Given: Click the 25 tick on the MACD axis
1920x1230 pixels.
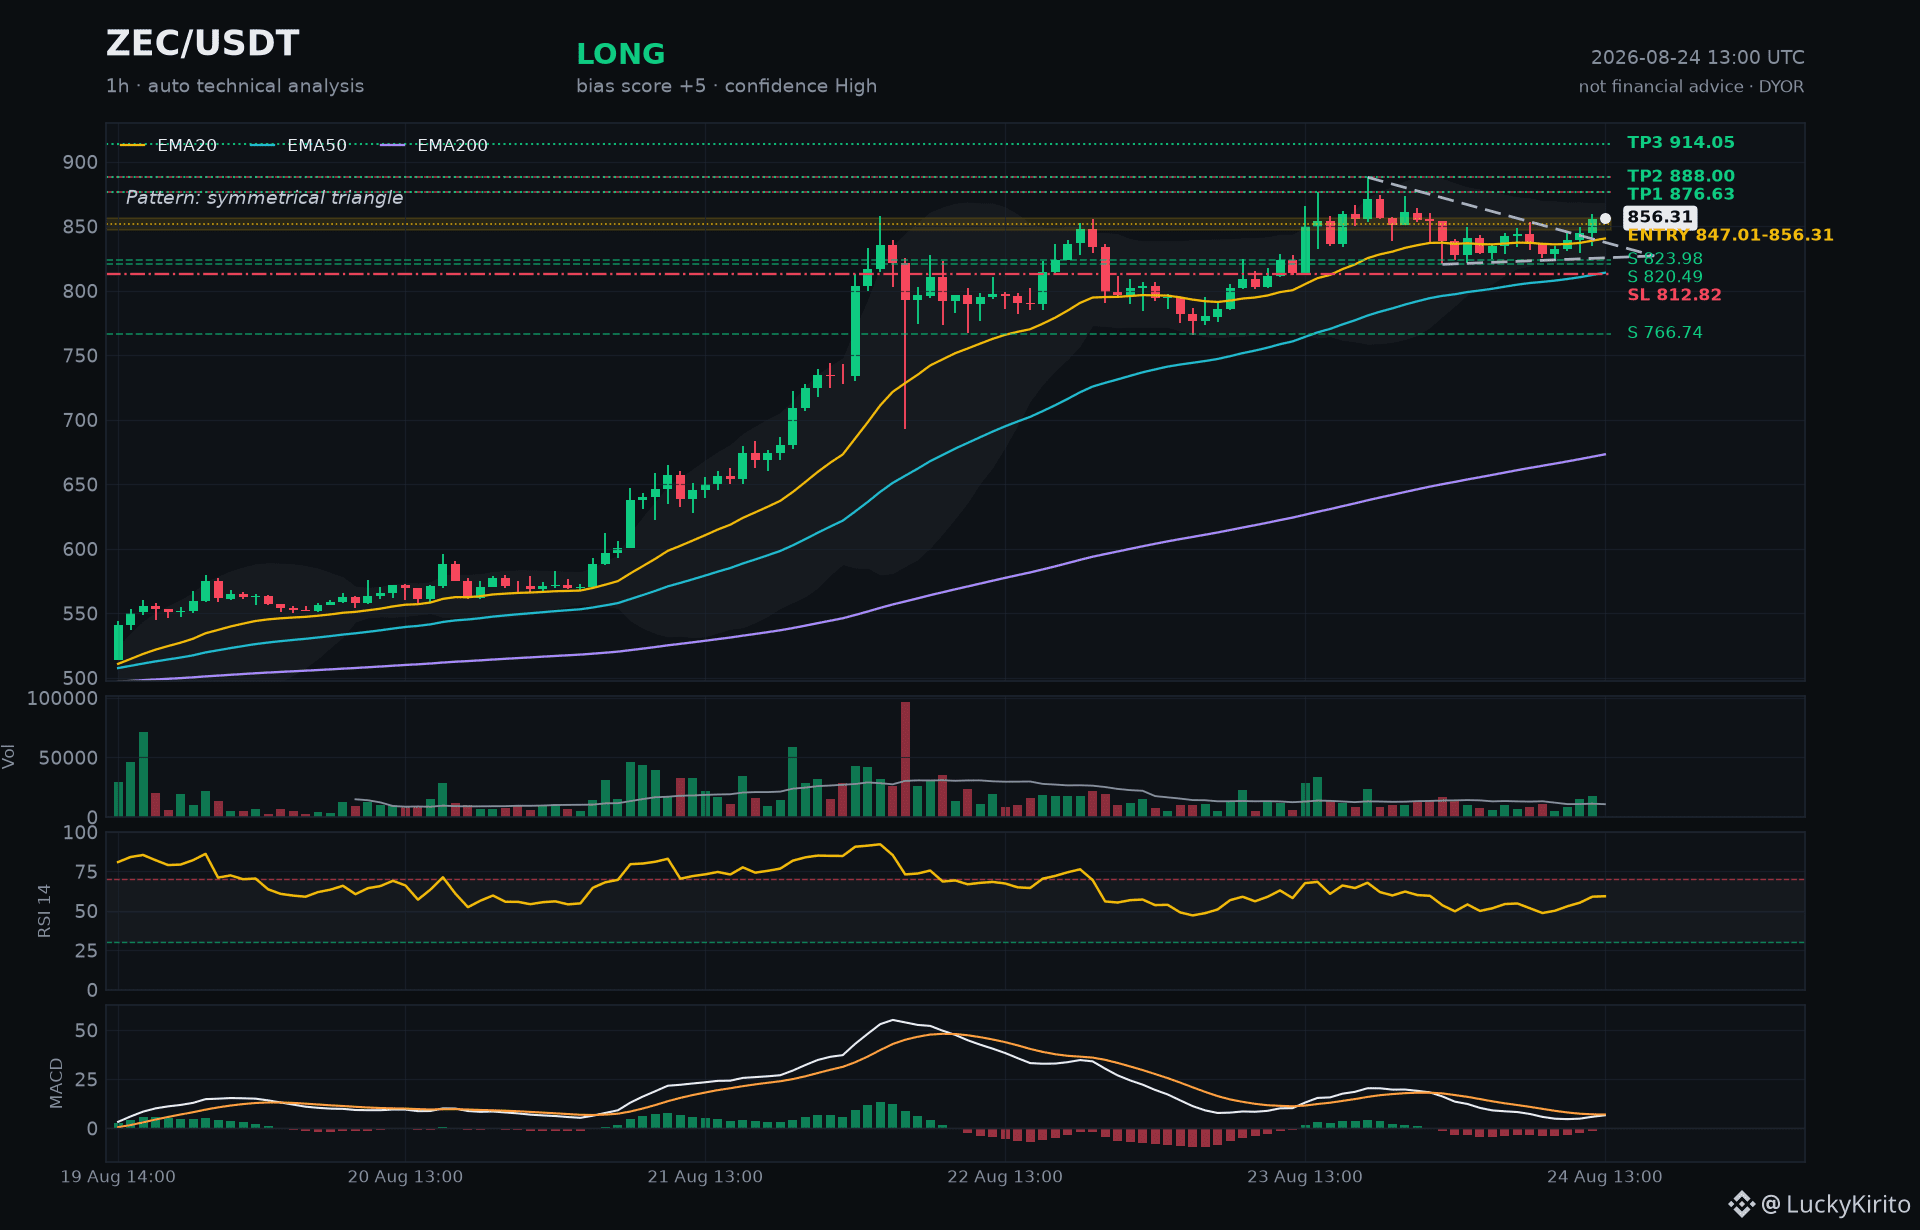Looking at the screenshot, I should point(86,1080).
